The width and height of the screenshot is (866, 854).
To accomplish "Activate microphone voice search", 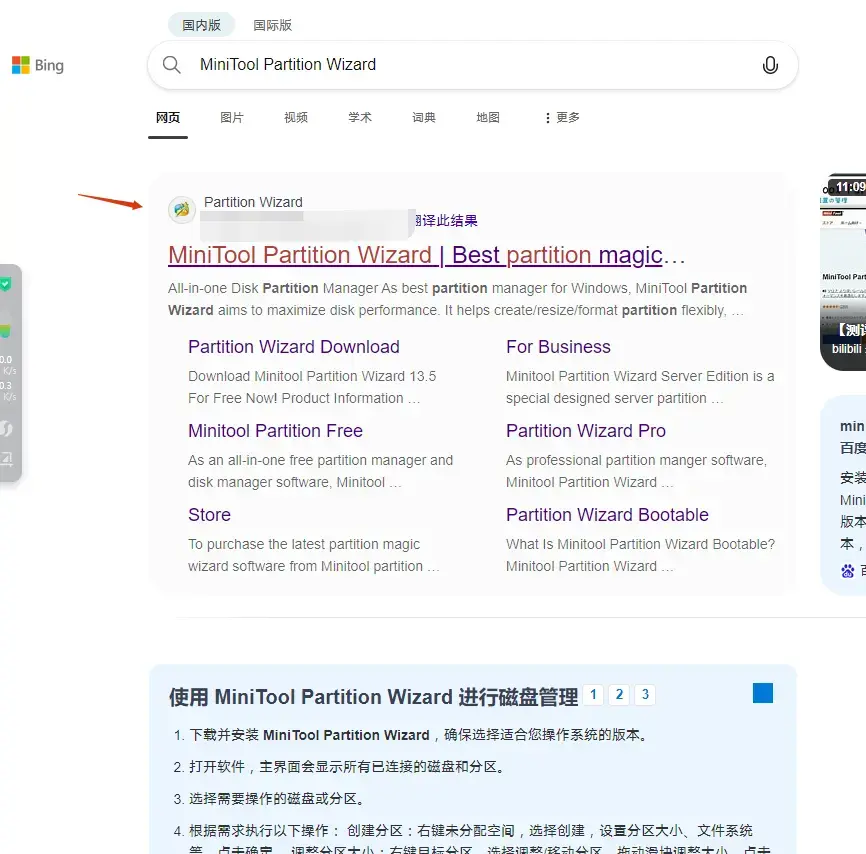I will click(x=770, y=65).
